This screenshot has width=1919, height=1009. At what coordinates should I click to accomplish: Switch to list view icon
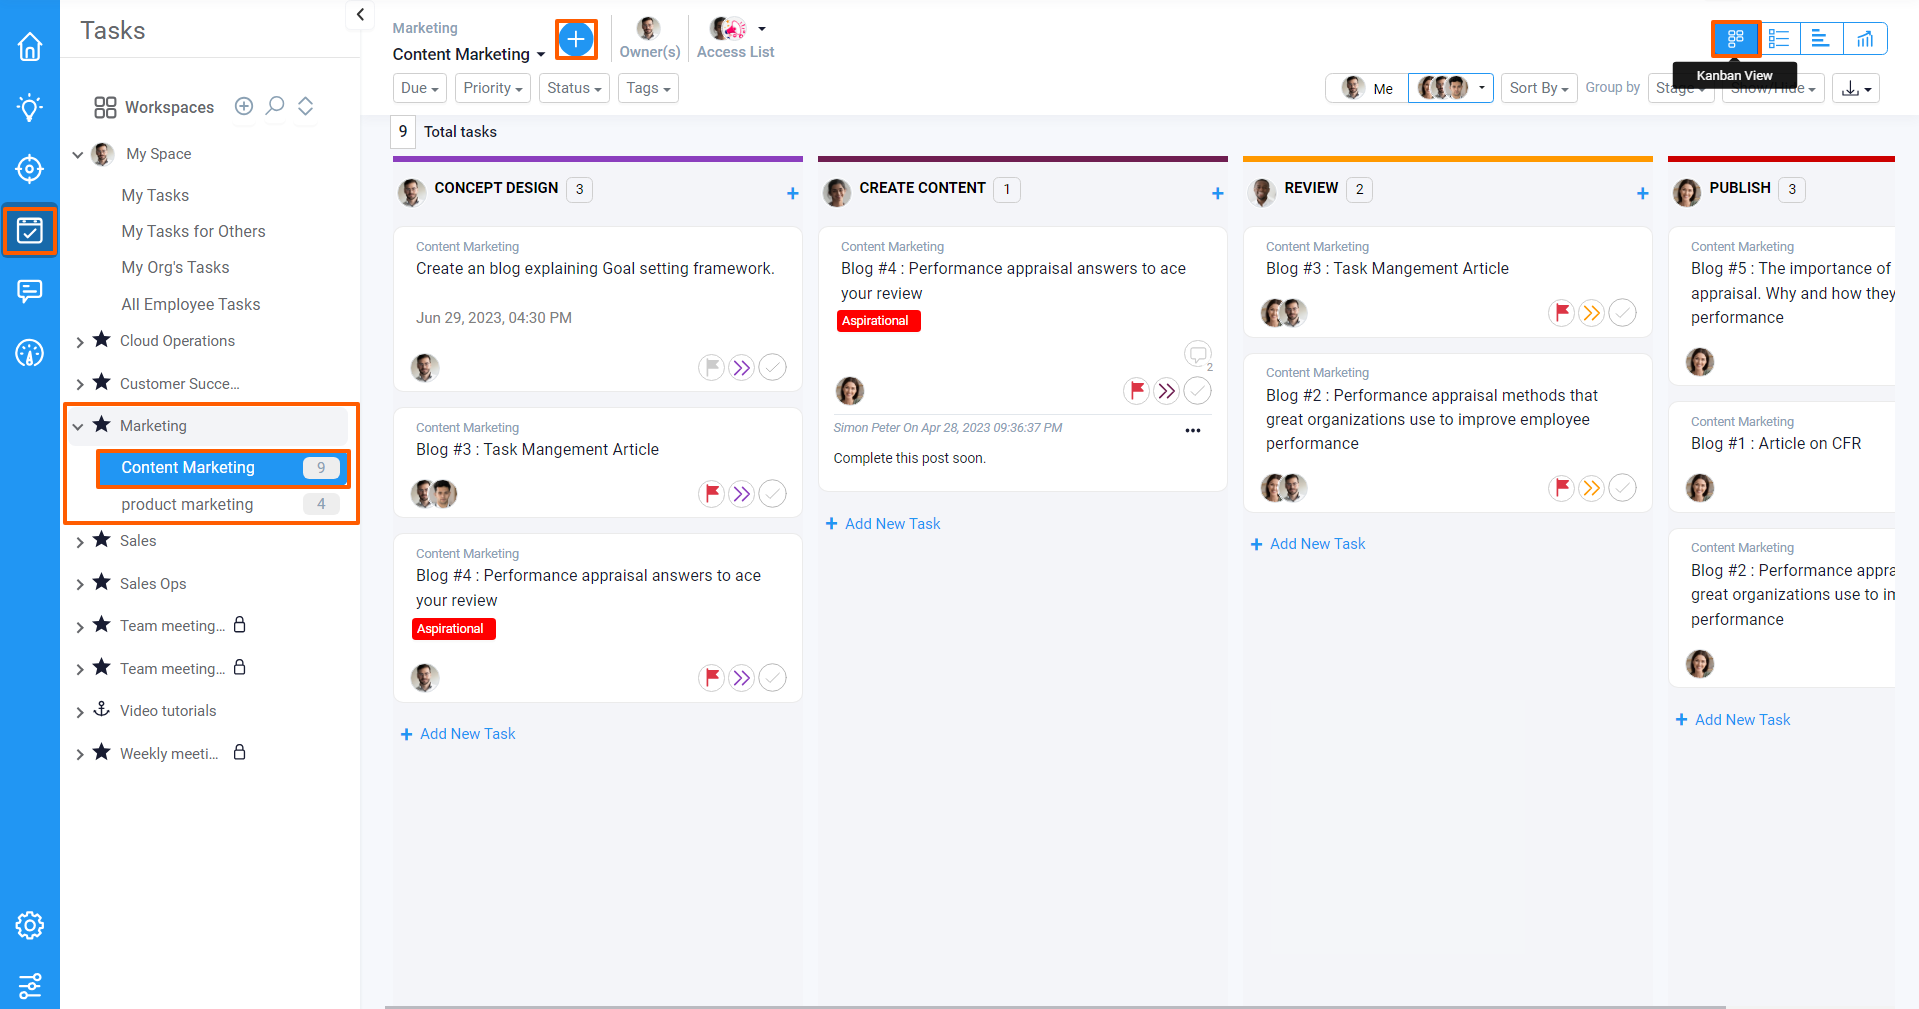(1779, 39)
